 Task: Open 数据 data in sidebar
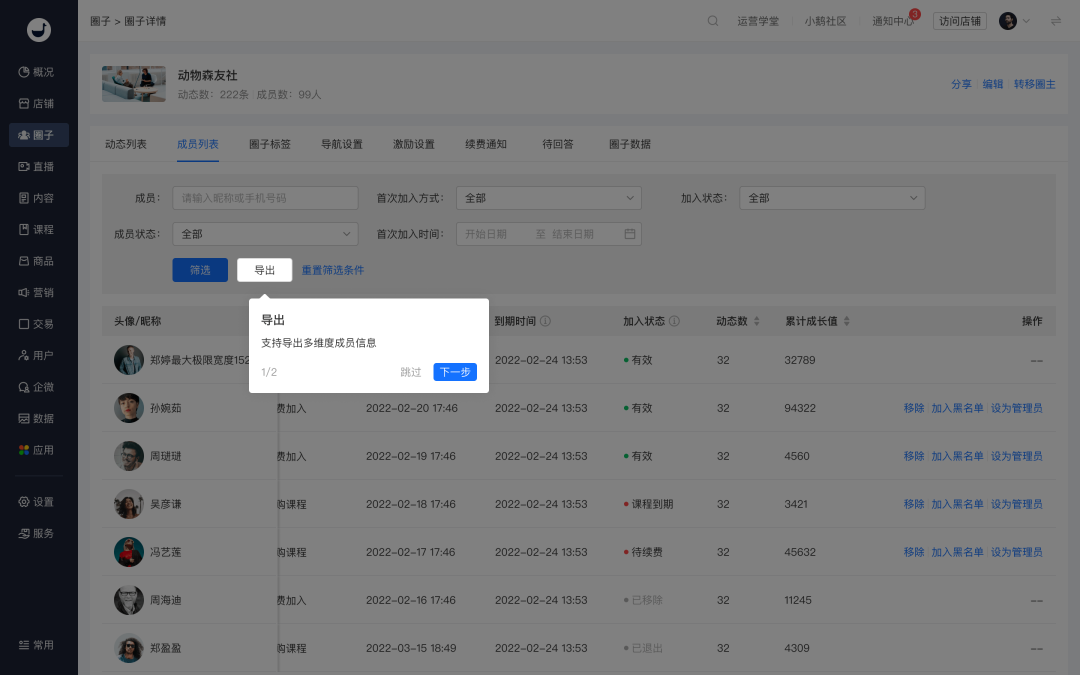[x=36, y=419]
